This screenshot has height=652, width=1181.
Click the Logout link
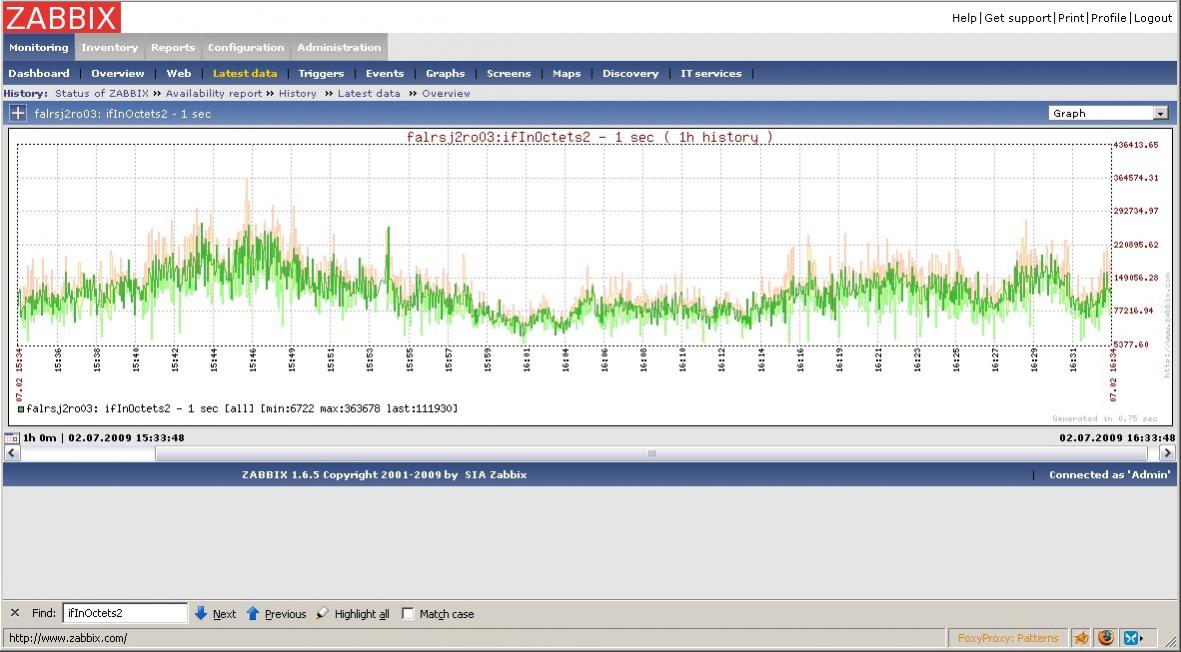click(x=1153, y=18)
